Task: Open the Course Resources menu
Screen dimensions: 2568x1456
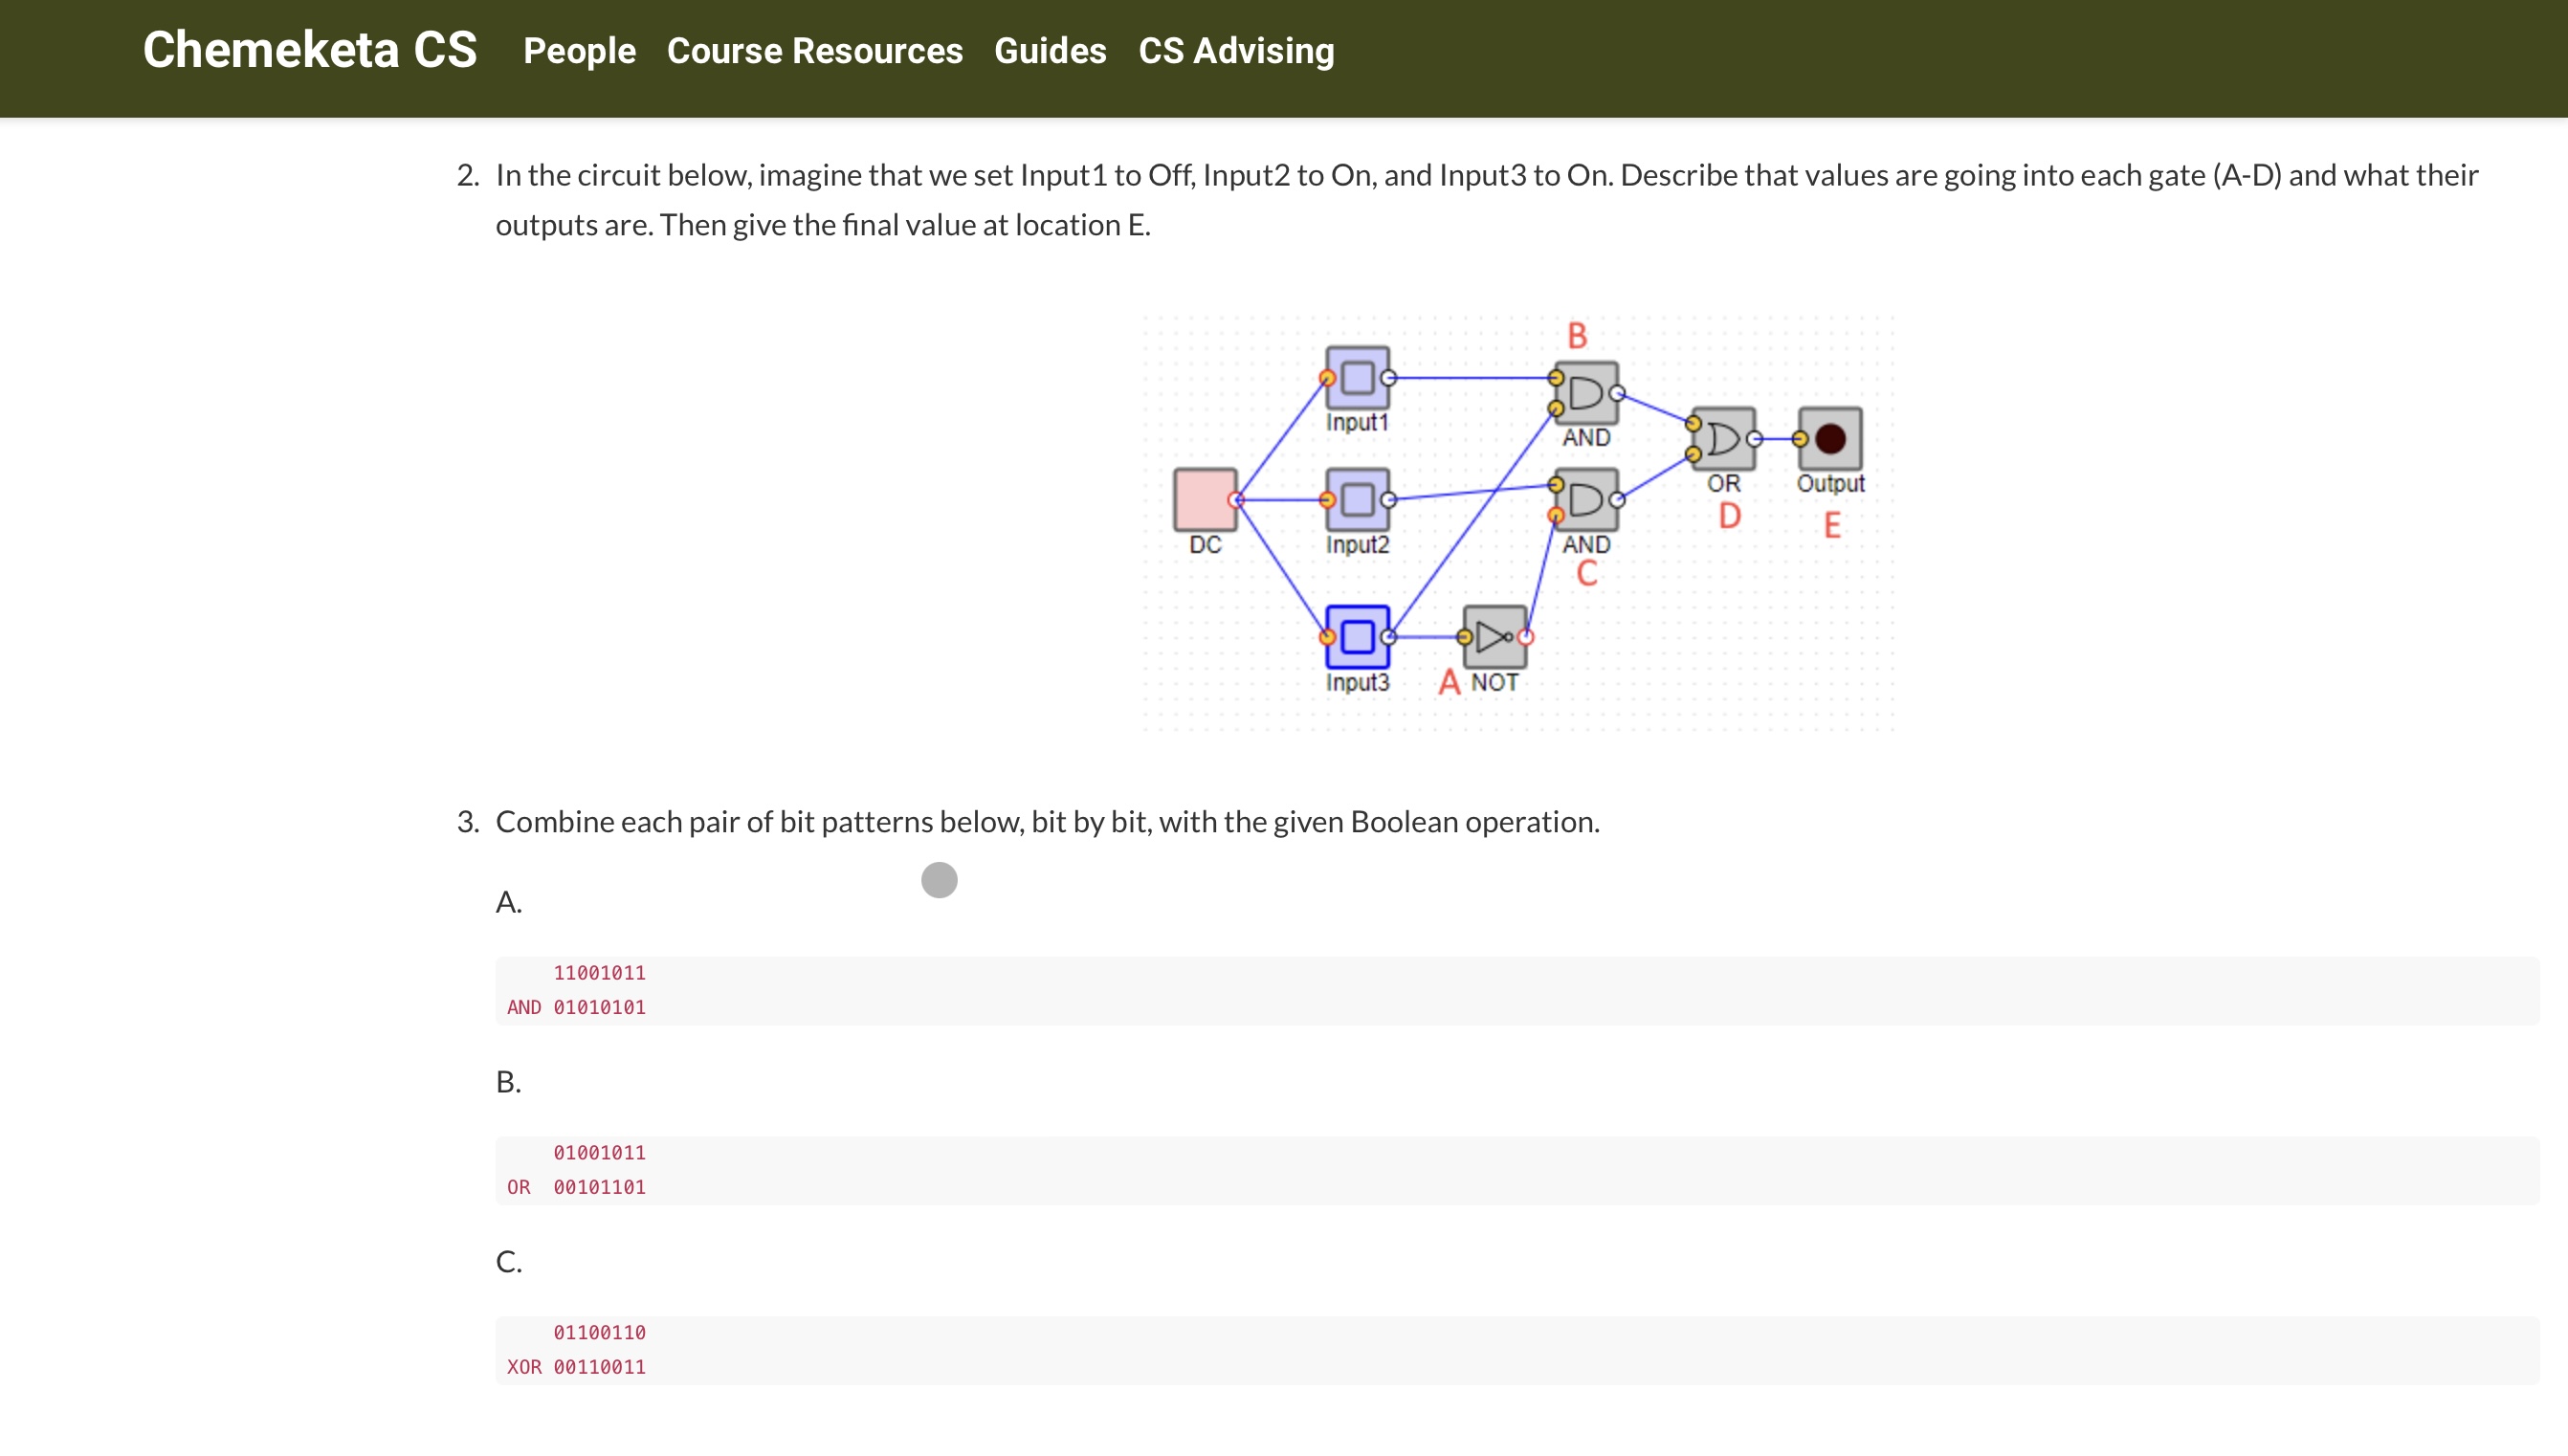Action: (814, 51)
